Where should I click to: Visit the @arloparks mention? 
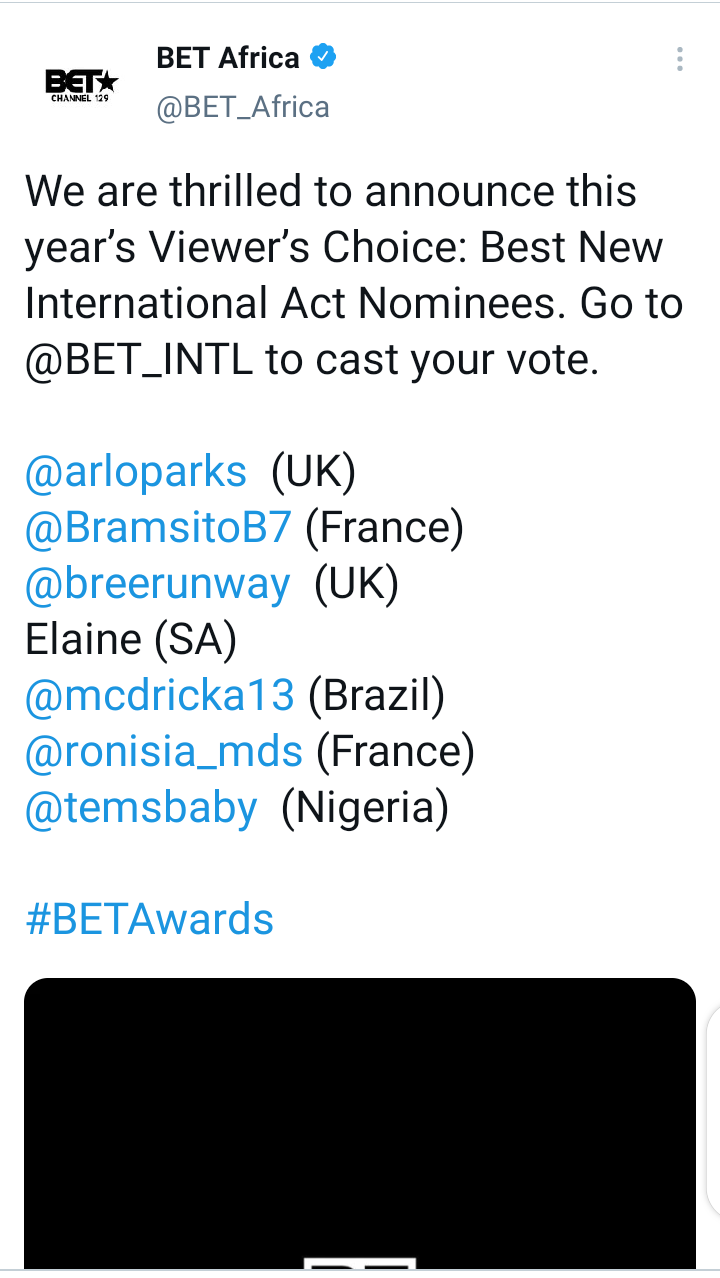click(136, 472)
